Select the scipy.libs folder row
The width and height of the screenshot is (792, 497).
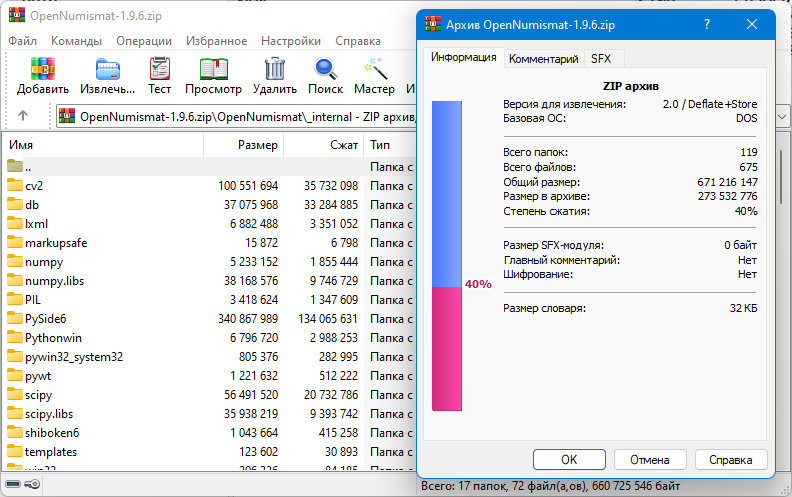pos(209,414)
